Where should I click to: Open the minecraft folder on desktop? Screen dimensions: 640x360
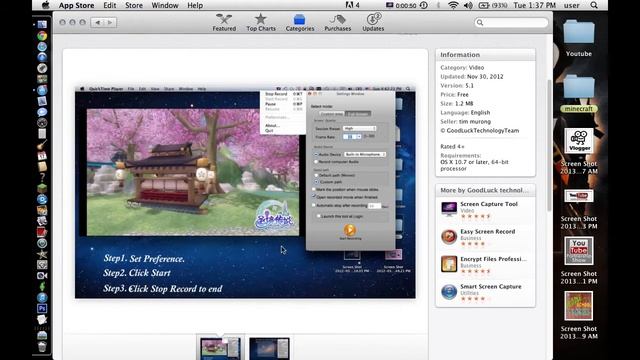click(x=579, y=93)
